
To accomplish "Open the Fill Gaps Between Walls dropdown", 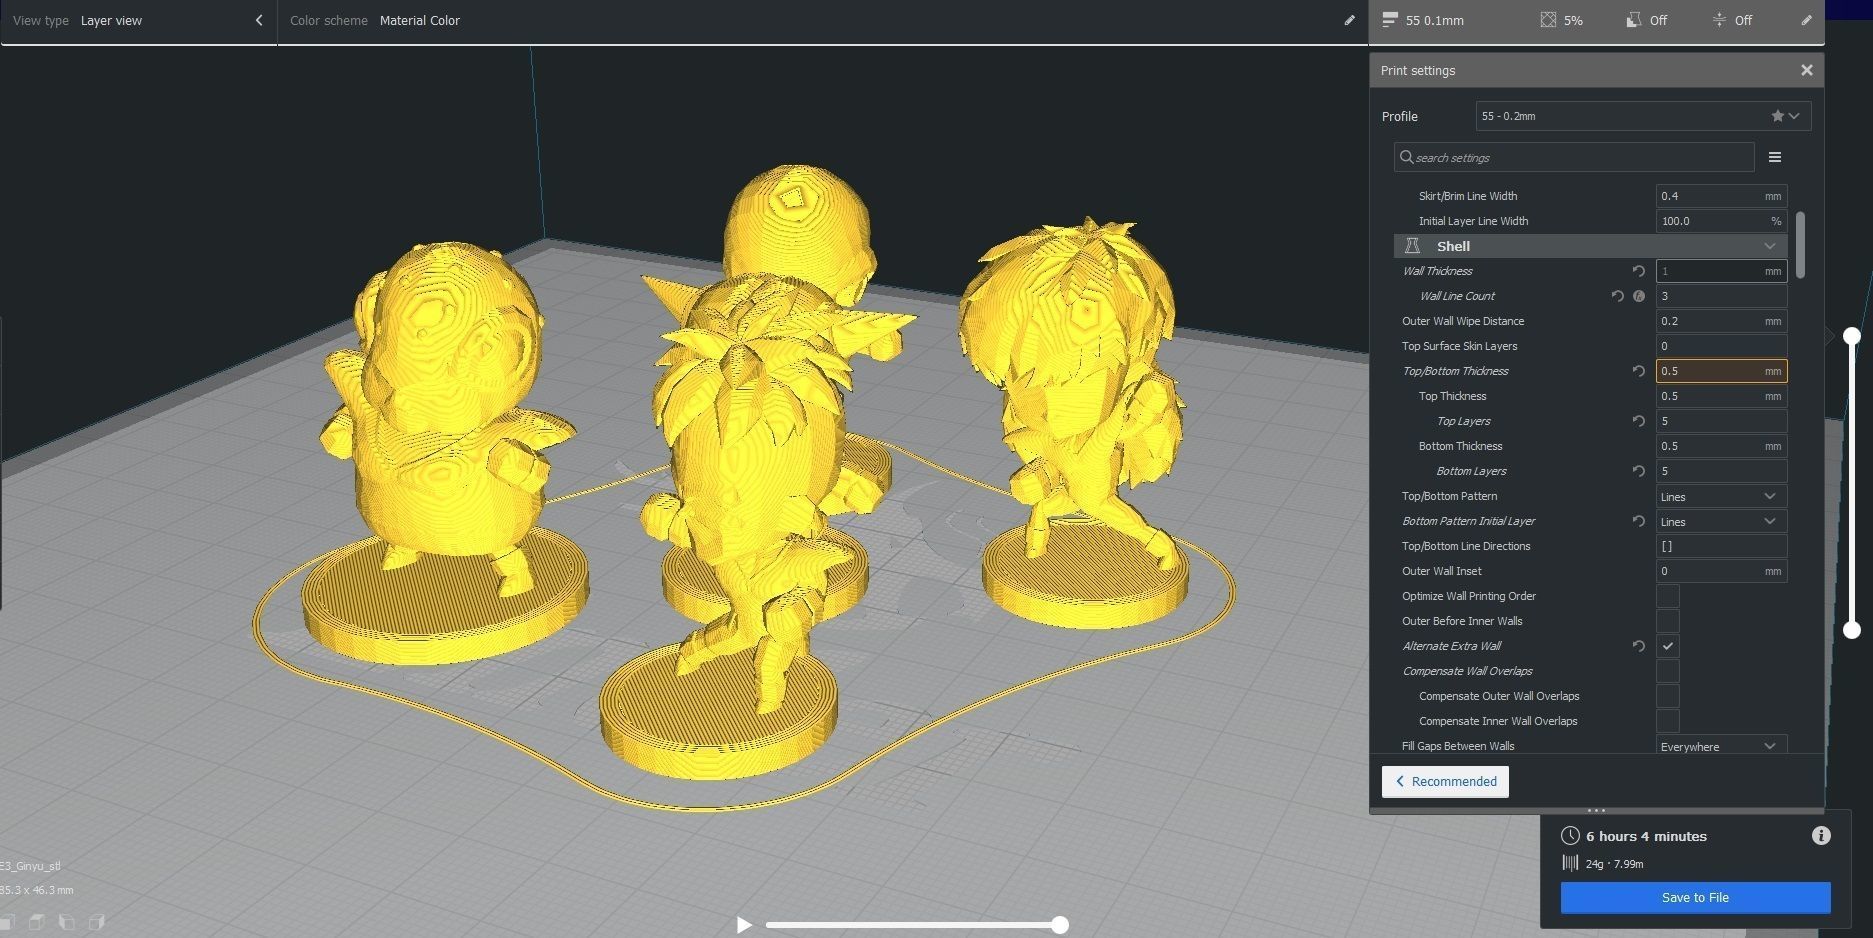I will point(1721,746).
